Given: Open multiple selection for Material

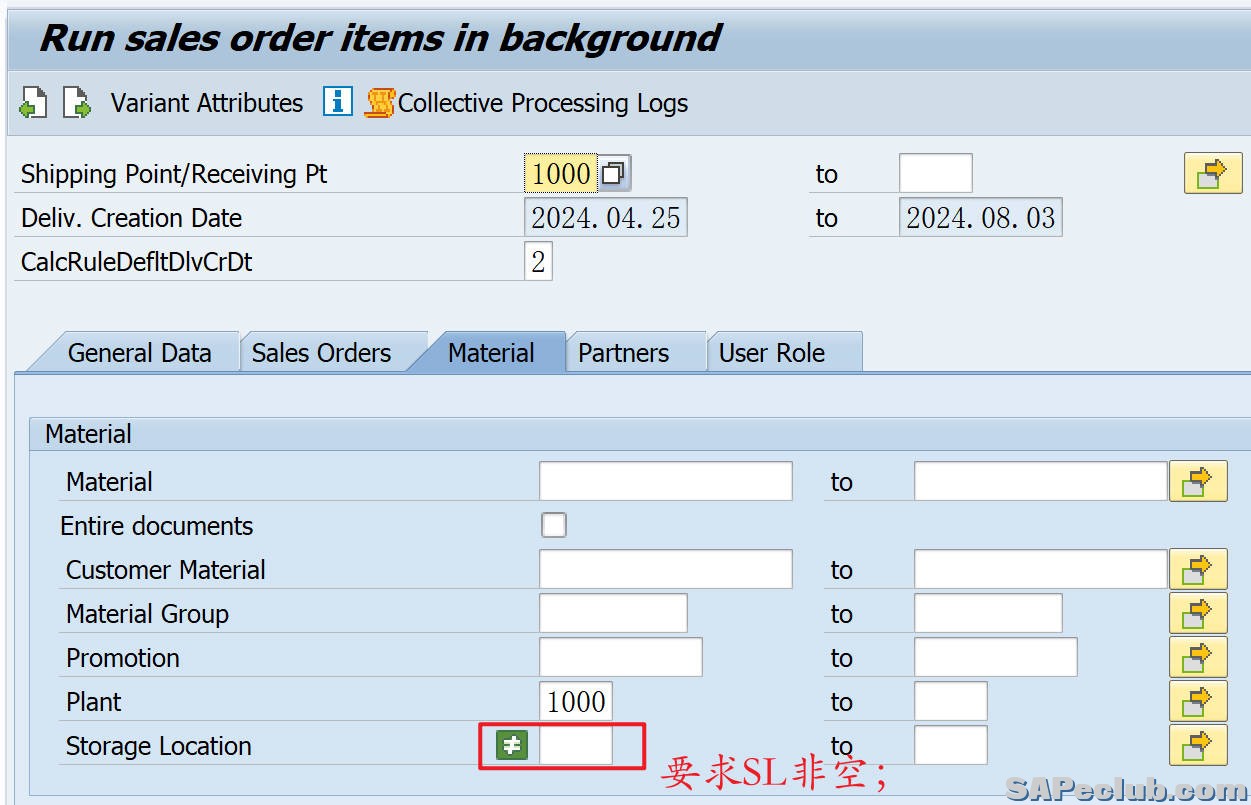Looking at the screenshot, I should tap(1197, 482).
